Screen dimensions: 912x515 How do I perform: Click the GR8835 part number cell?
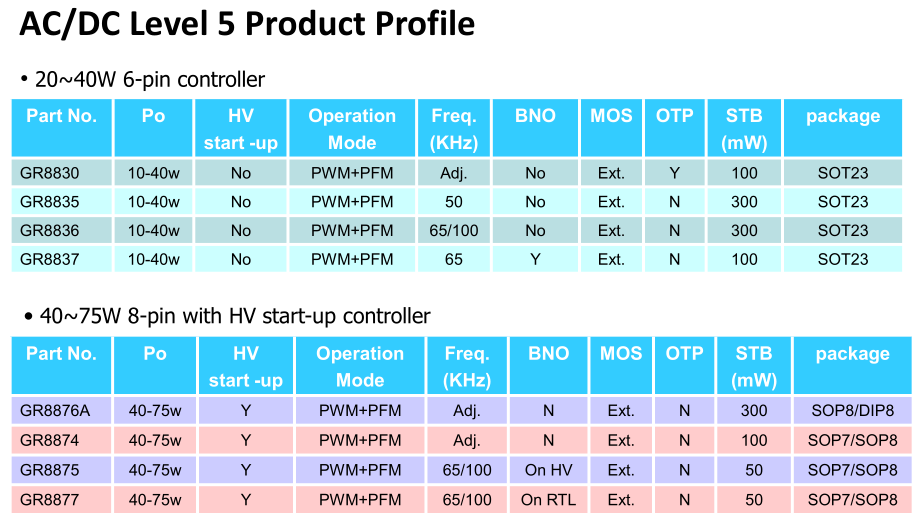pos(62,201)
